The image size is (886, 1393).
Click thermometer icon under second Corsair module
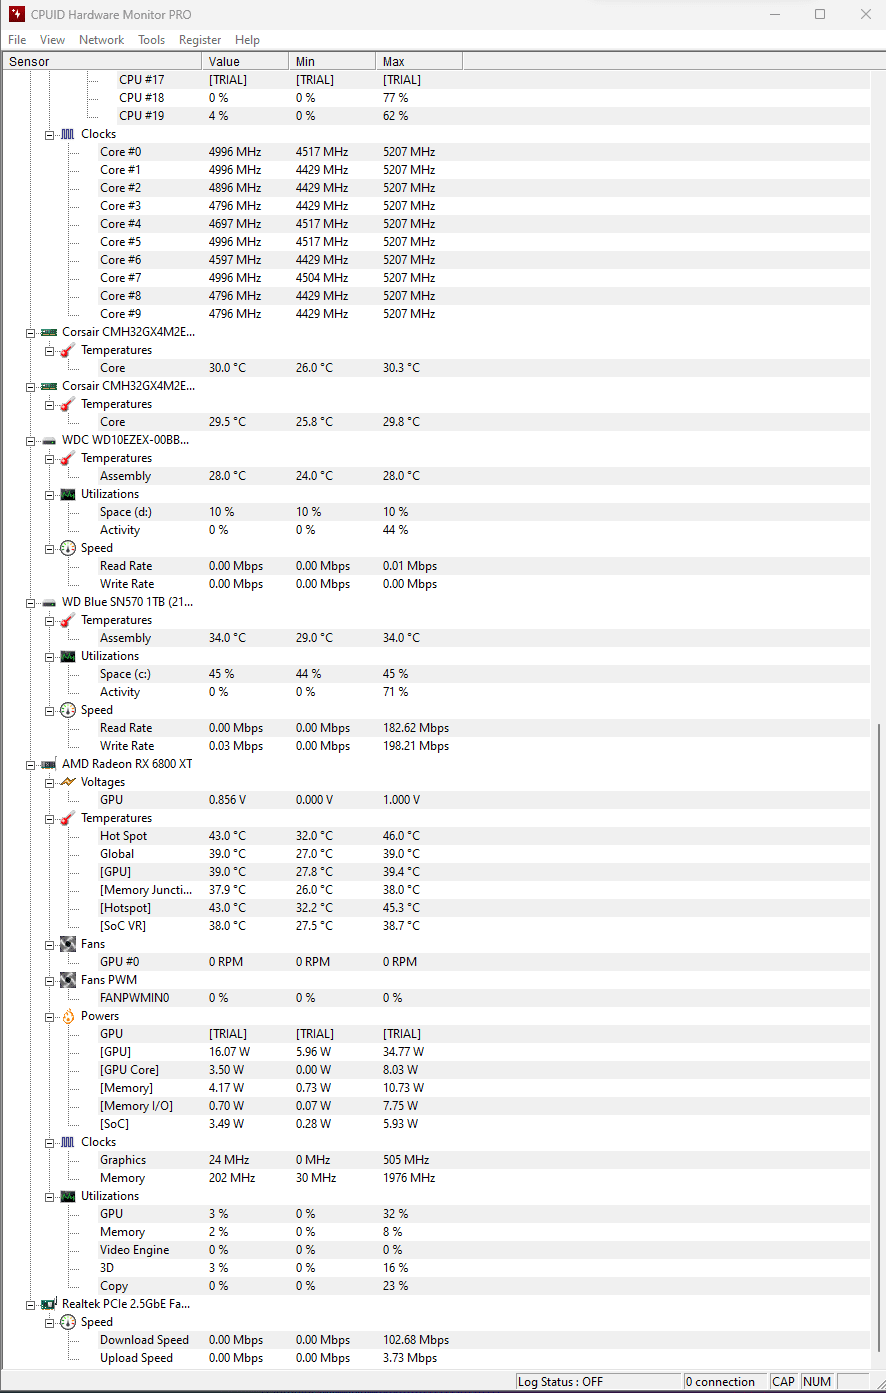67,404
